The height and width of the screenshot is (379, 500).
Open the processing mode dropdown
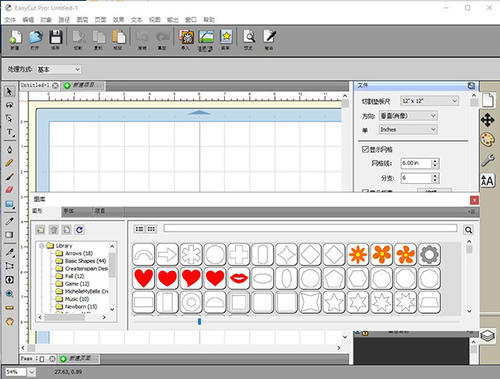[x=59, y=69]
